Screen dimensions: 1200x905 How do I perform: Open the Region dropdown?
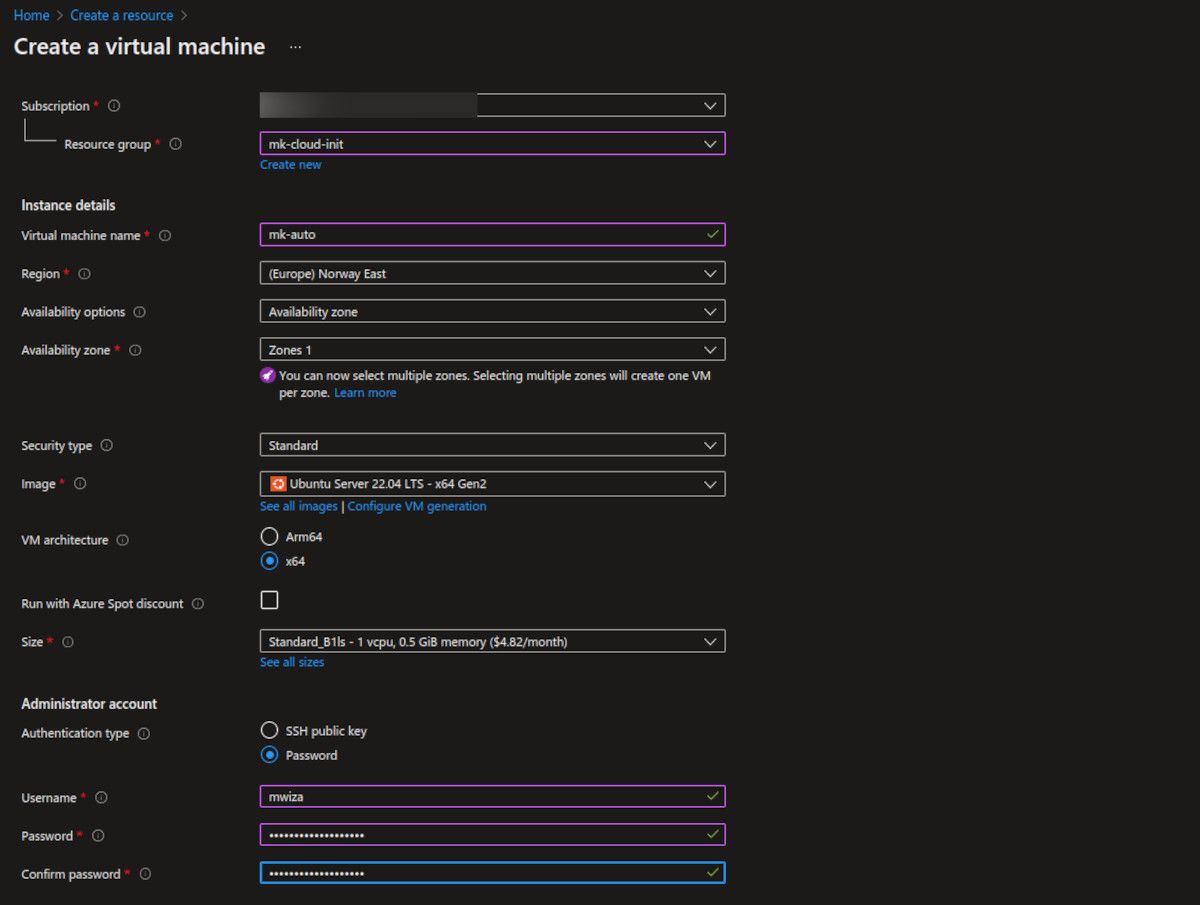coord(492,273)
